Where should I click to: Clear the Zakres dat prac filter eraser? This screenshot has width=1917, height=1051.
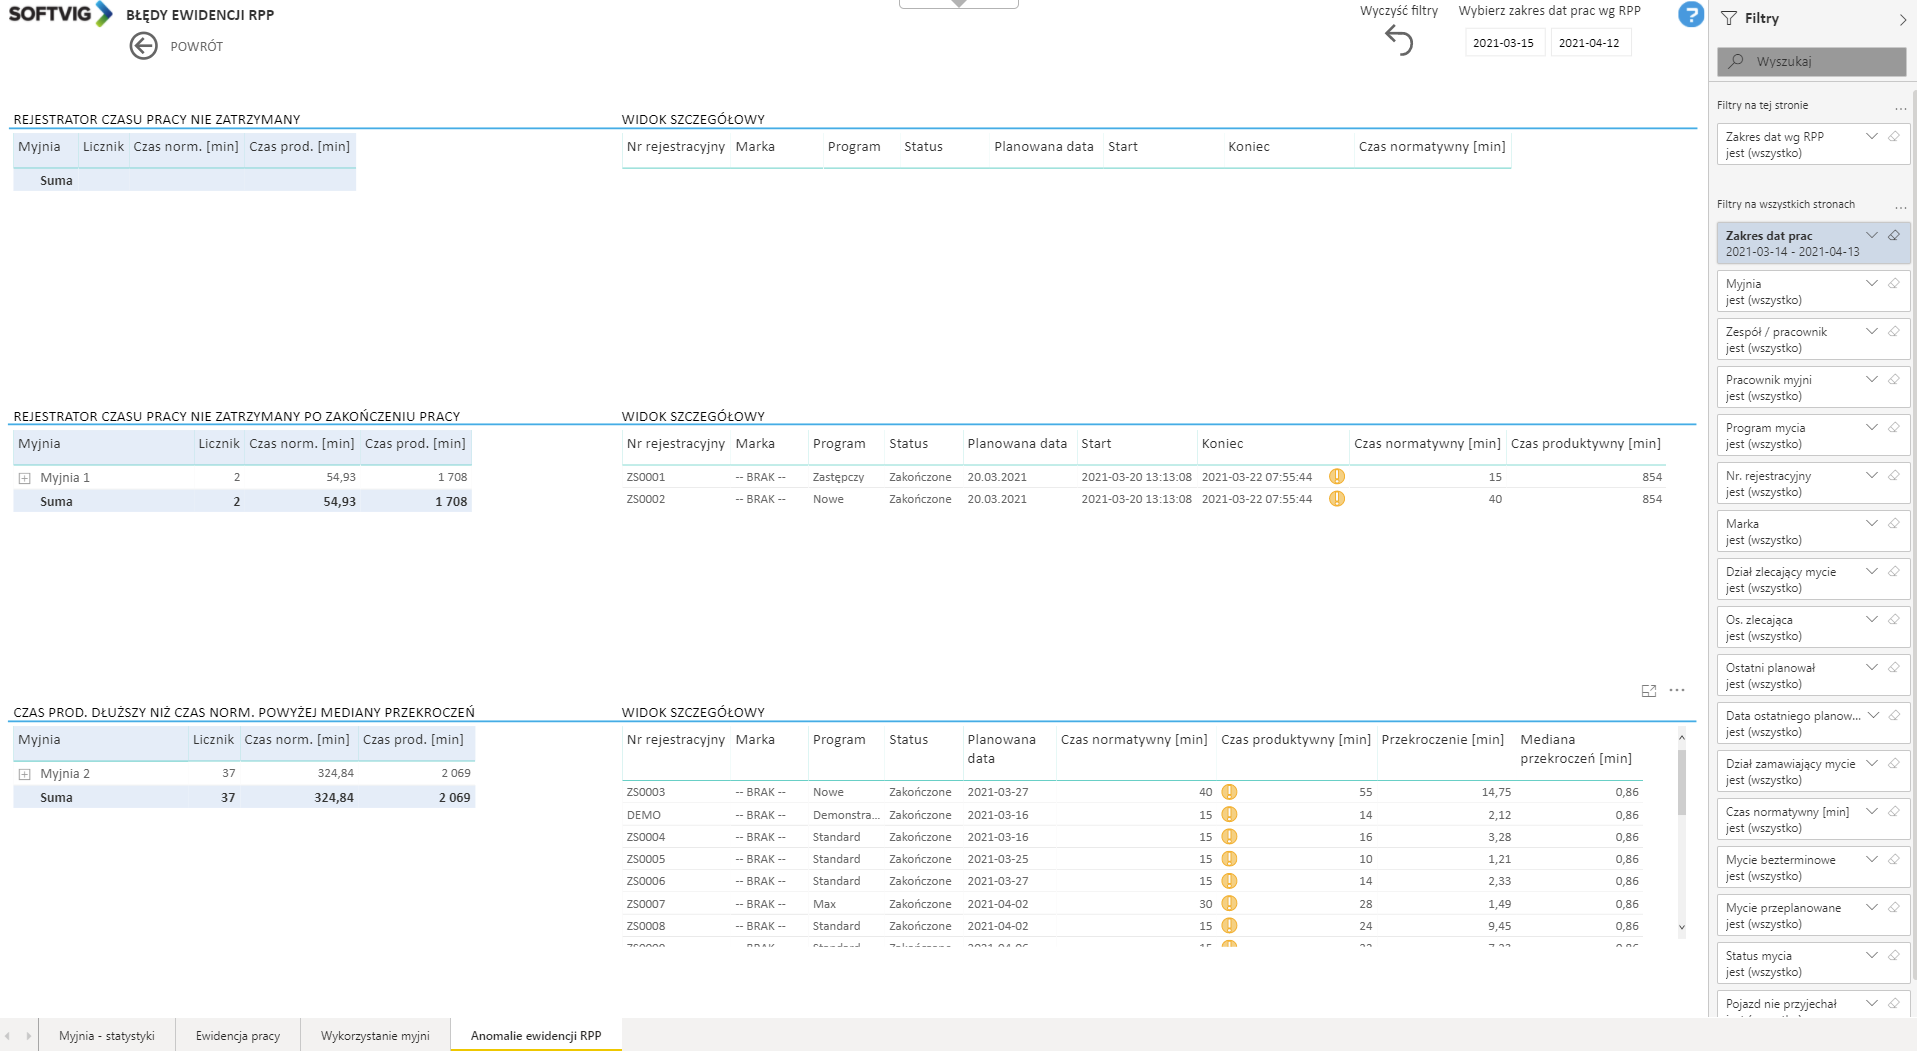[1894, 236]
